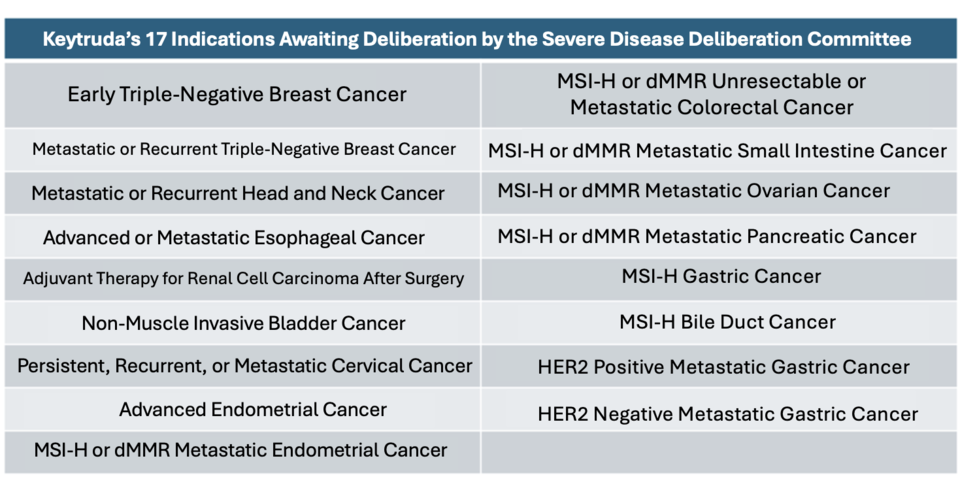Screen dimensions: 960x486
Task: Select MSI-H or dMMR Metastatic Pancreatic Cancer
Action: click(x=707, y=237)
